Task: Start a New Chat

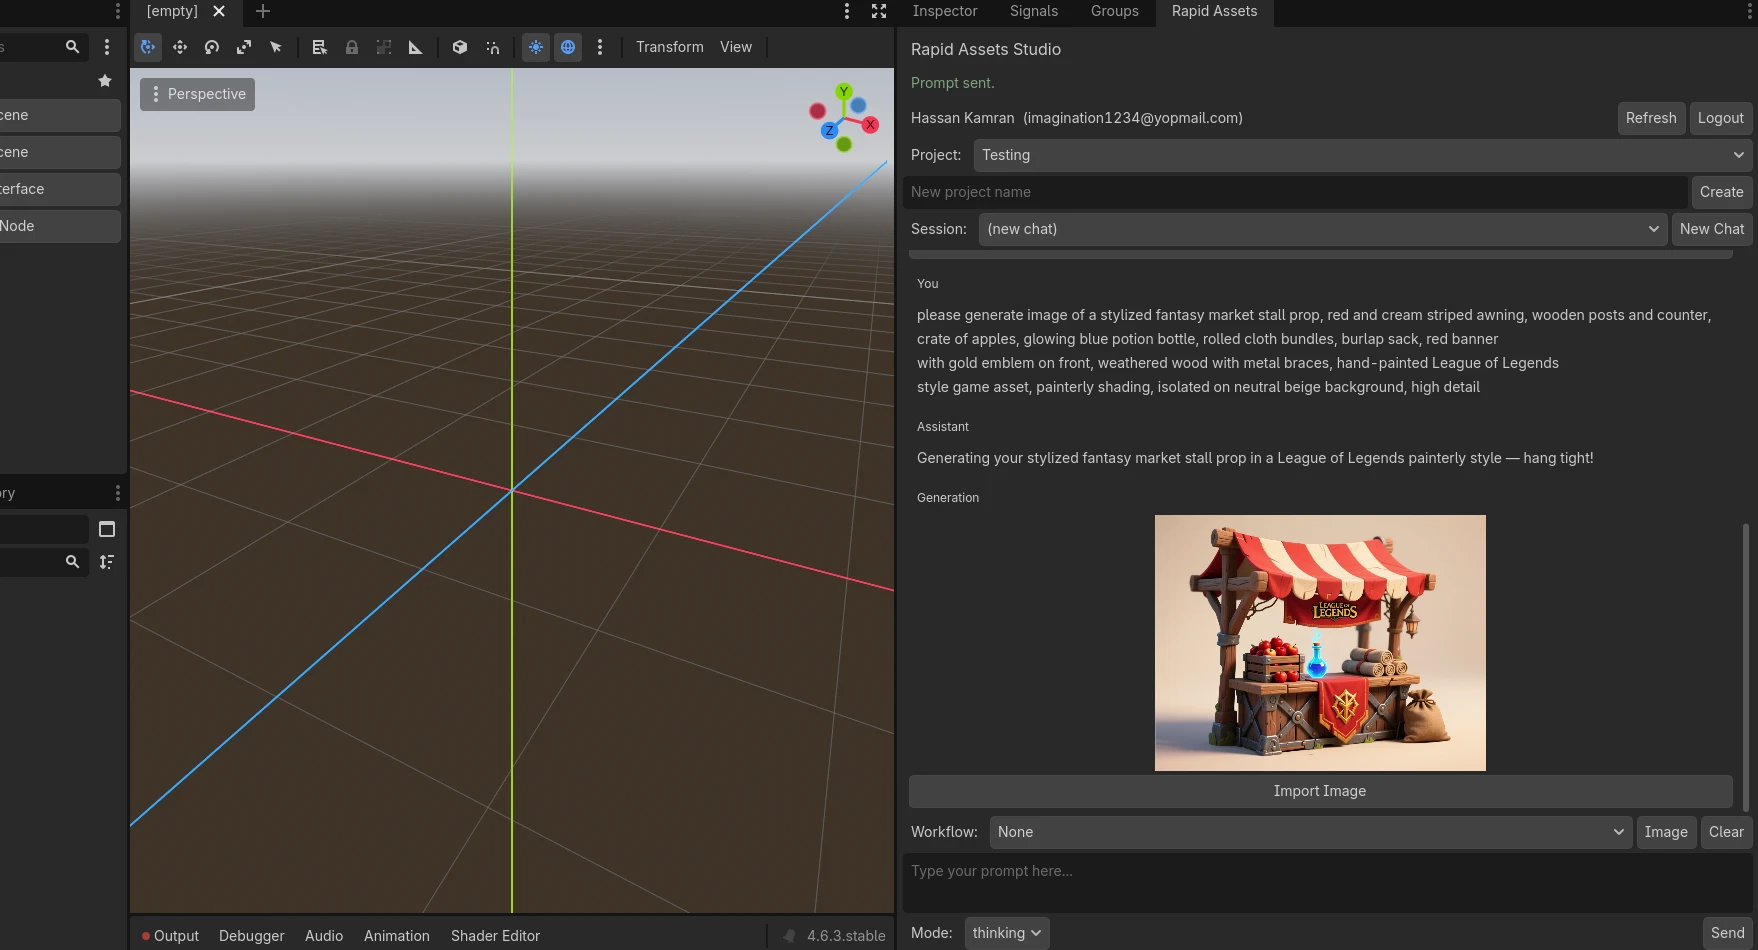Action: coord(1711,229)
